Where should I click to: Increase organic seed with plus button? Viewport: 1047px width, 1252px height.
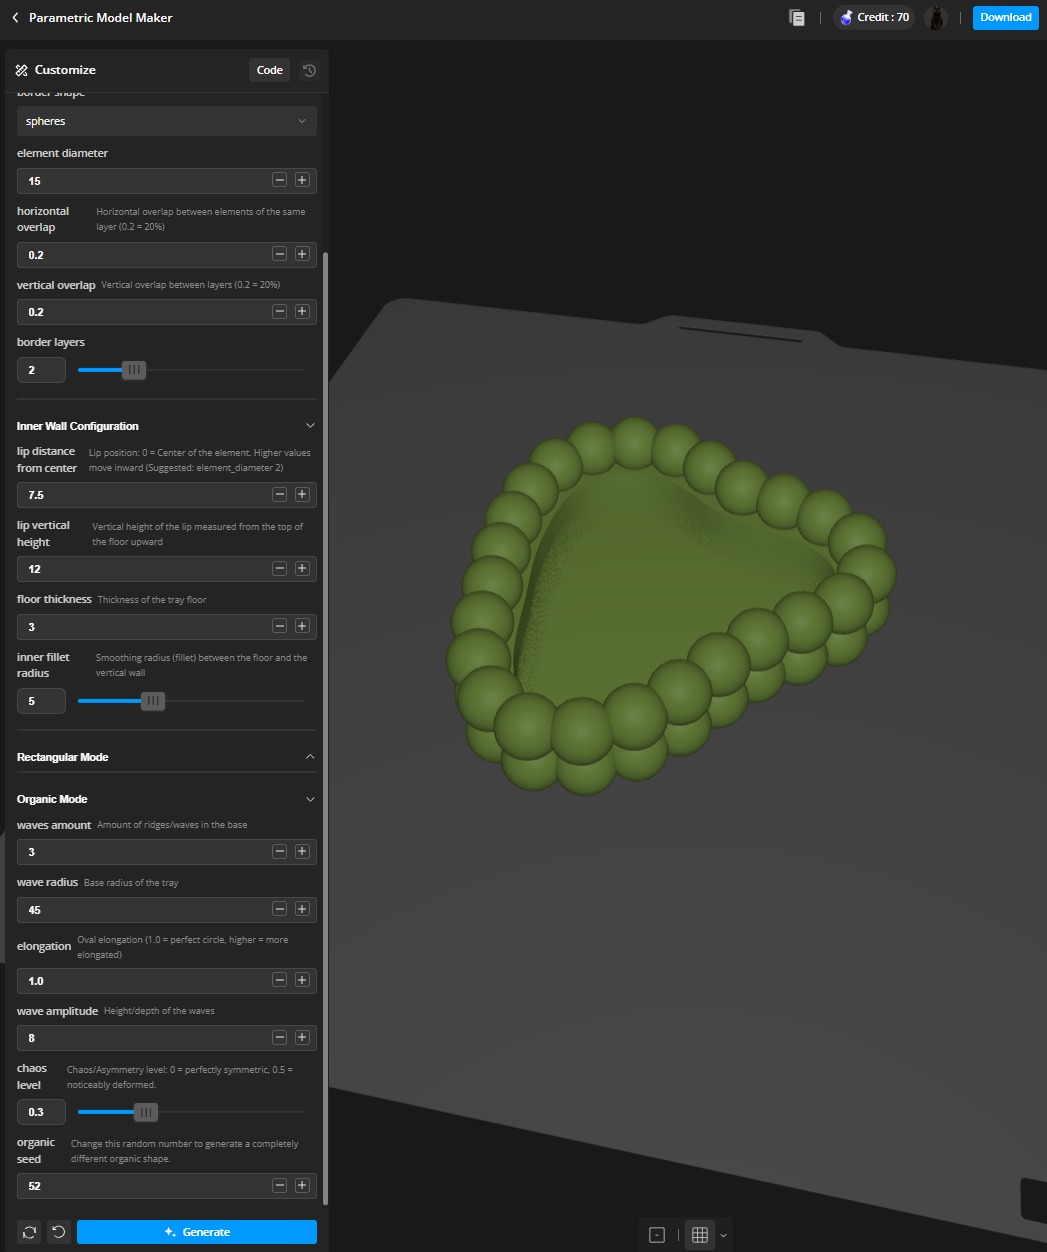point(302,1186)
